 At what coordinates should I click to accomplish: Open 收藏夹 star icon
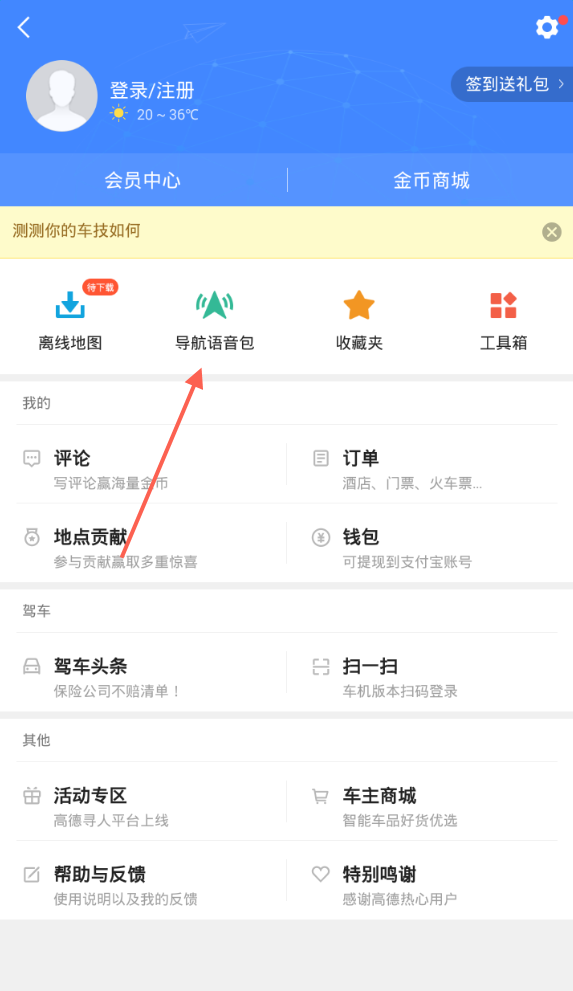tap(359, 305)
